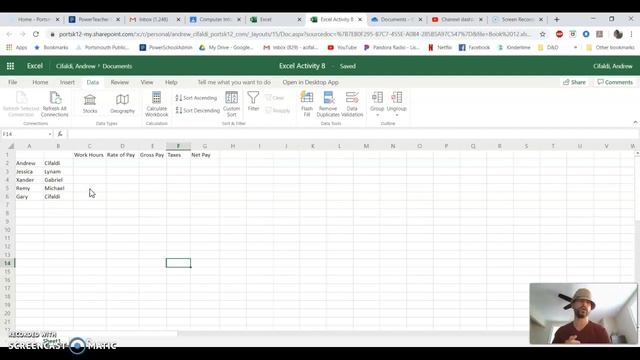Click the insert function fx icon
Viewport: 640px width, 360px height.
click(x=60, y=134)
